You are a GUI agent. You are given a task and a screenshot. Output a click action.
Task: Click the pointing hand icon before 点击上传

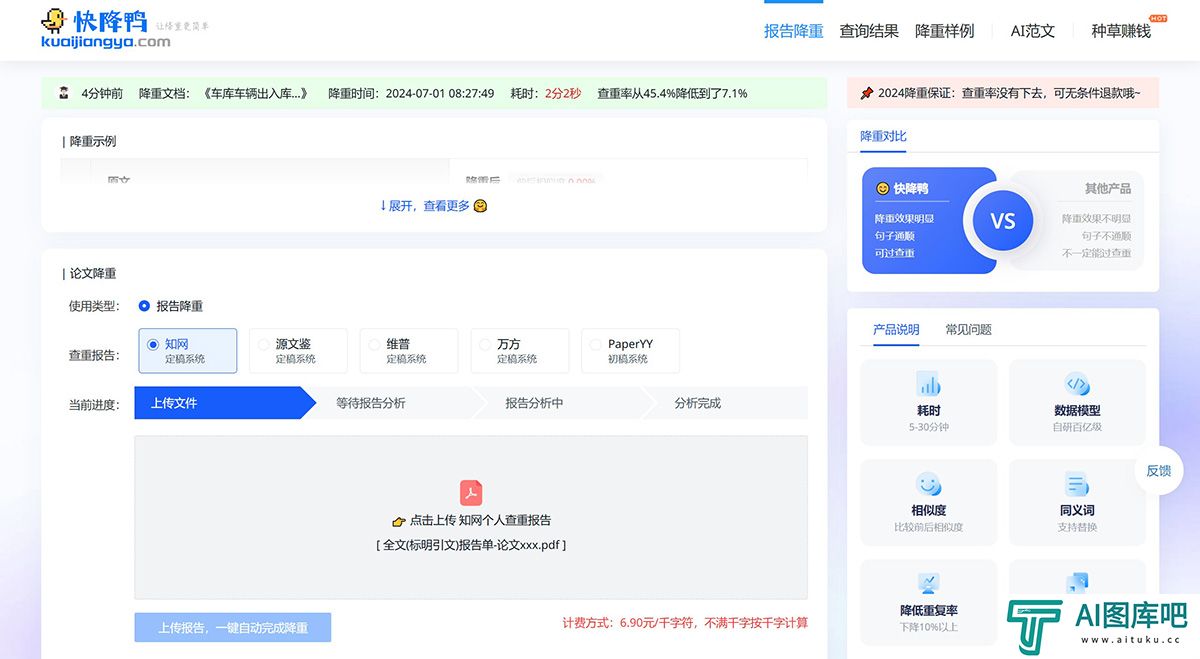coord(398,521)
